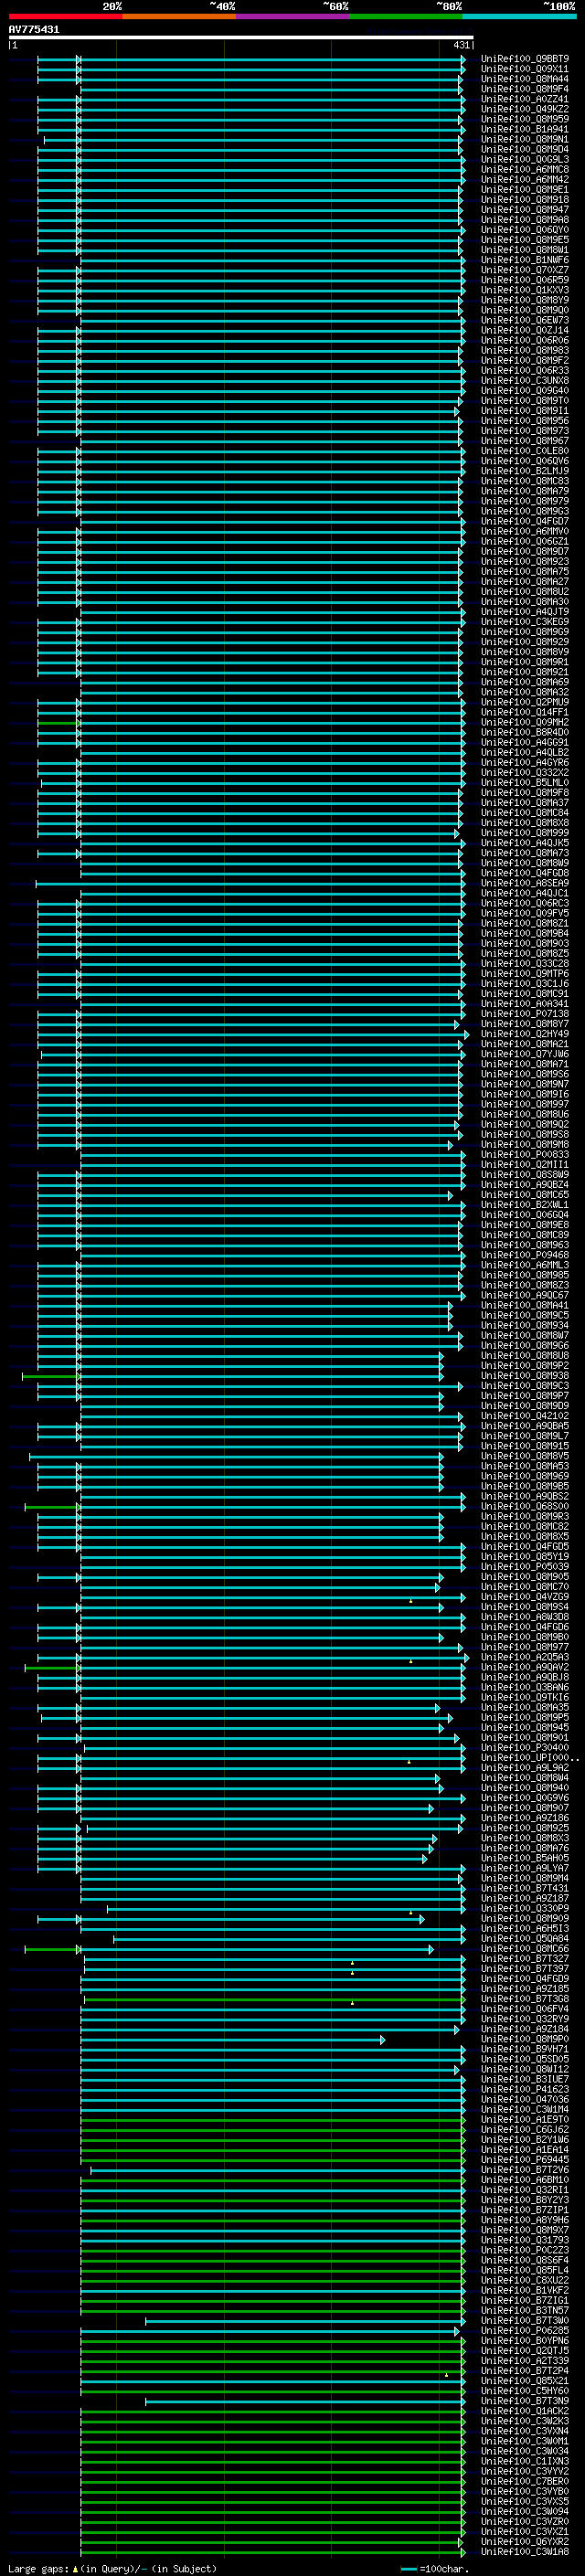Select hit label UniRef100_C3UNX8
585x2576 pixels.
click(525, 381)
